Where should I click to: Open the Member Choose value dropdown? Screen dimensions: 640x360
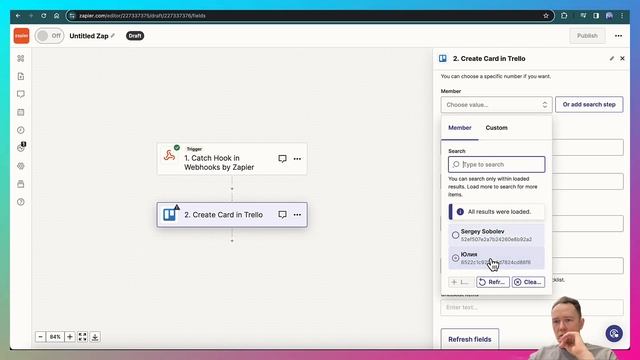(496, 105)
